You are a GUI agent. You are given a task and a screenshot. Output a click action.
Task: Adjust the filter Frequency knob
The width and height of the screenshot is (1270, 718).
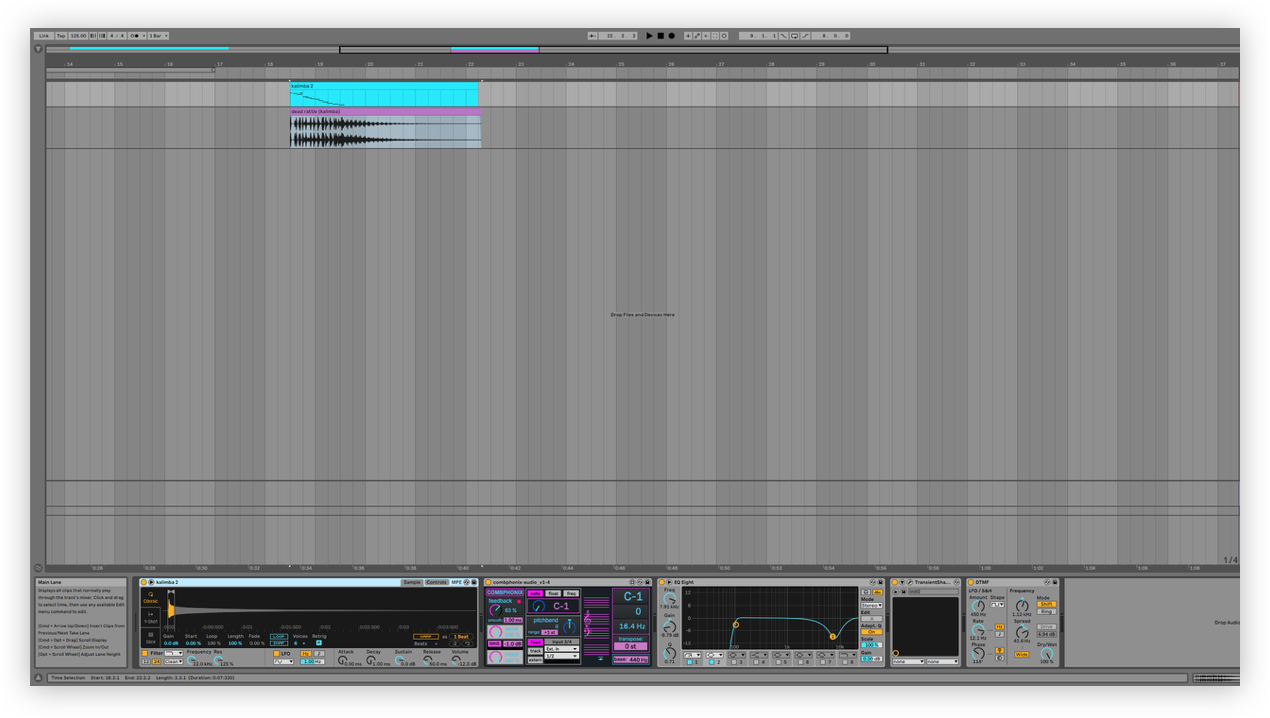click(x=191, y=660)
